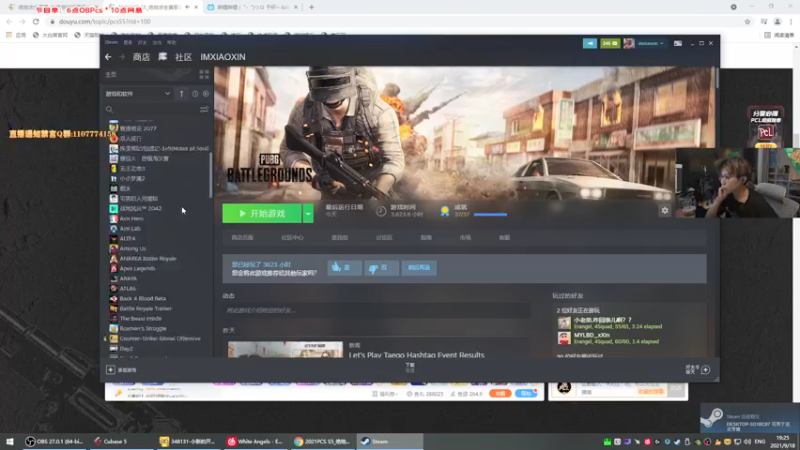Screen dimensions: 800x450
Task: Open the 社区 community tab
Action: [184, 57]
